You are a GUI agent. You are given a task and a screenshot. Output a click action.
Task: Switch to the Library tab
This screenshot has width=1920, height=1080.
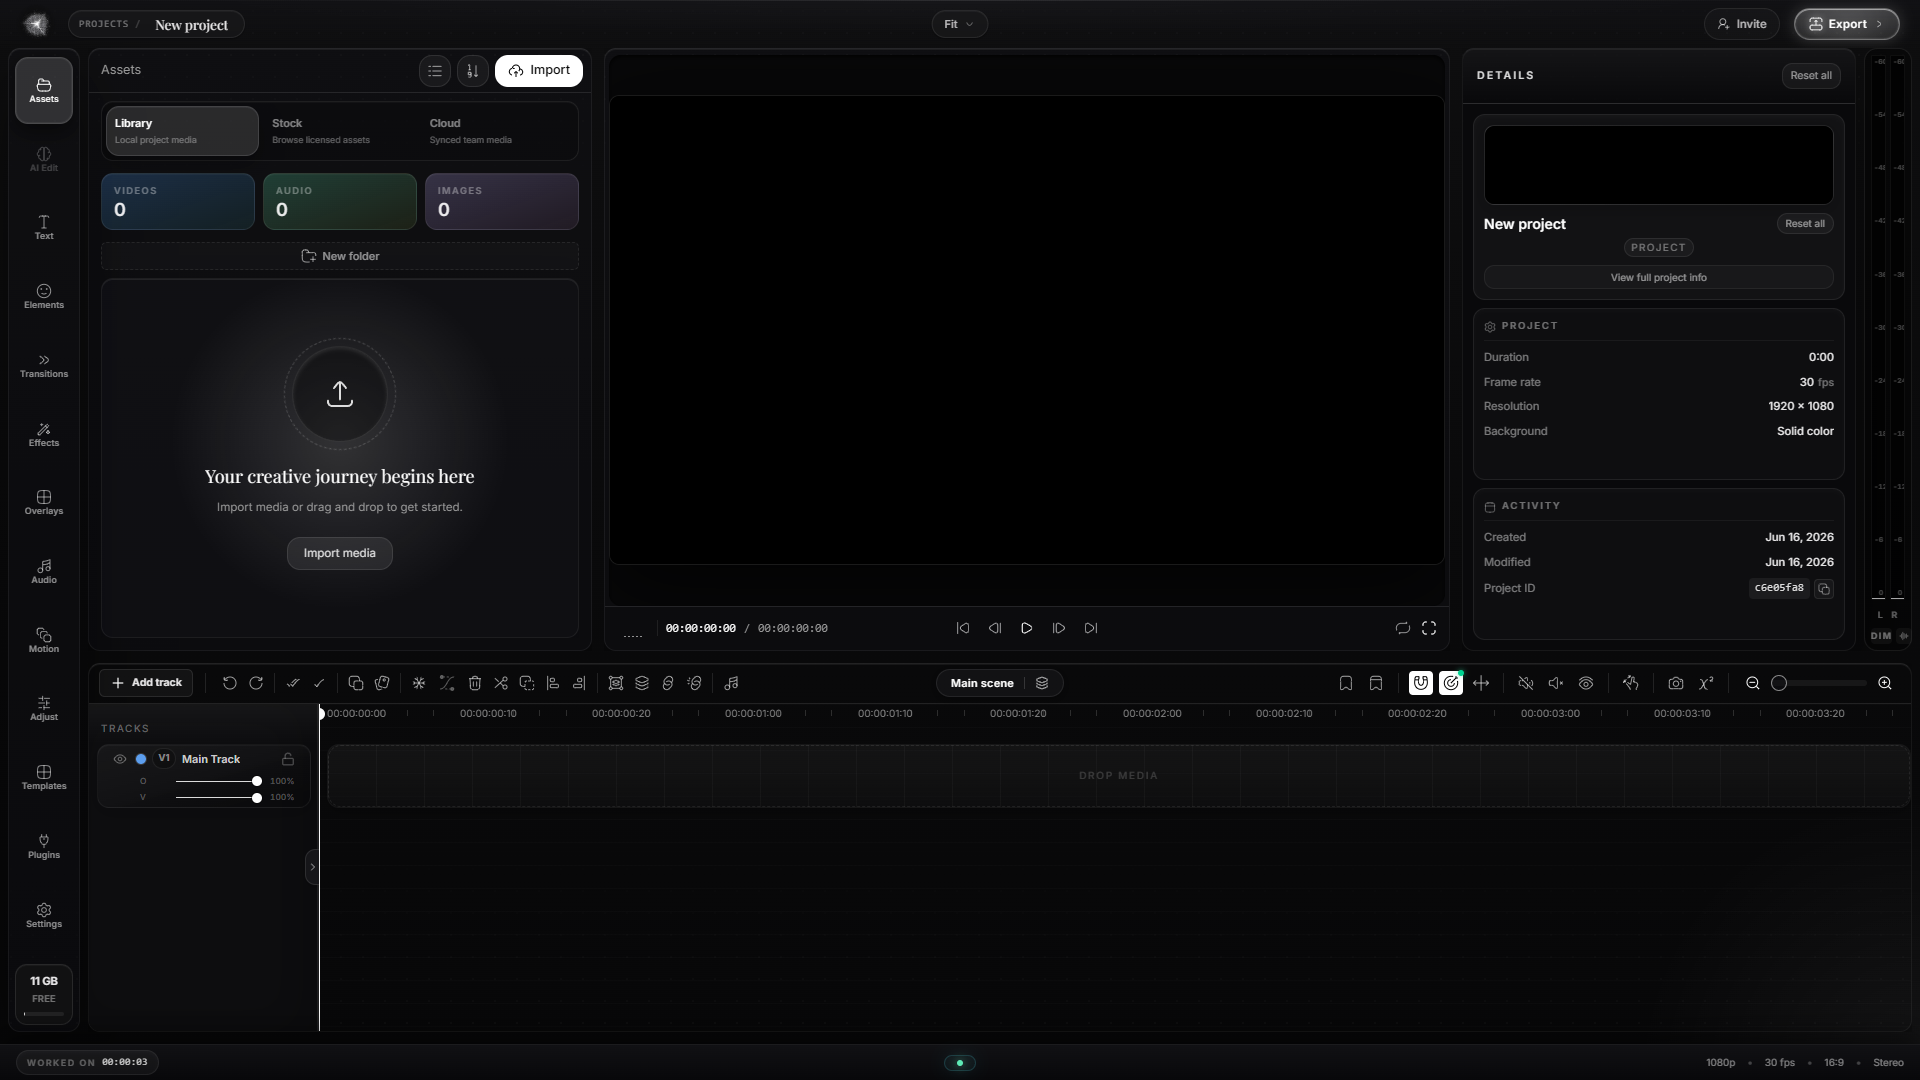(182, 131)
